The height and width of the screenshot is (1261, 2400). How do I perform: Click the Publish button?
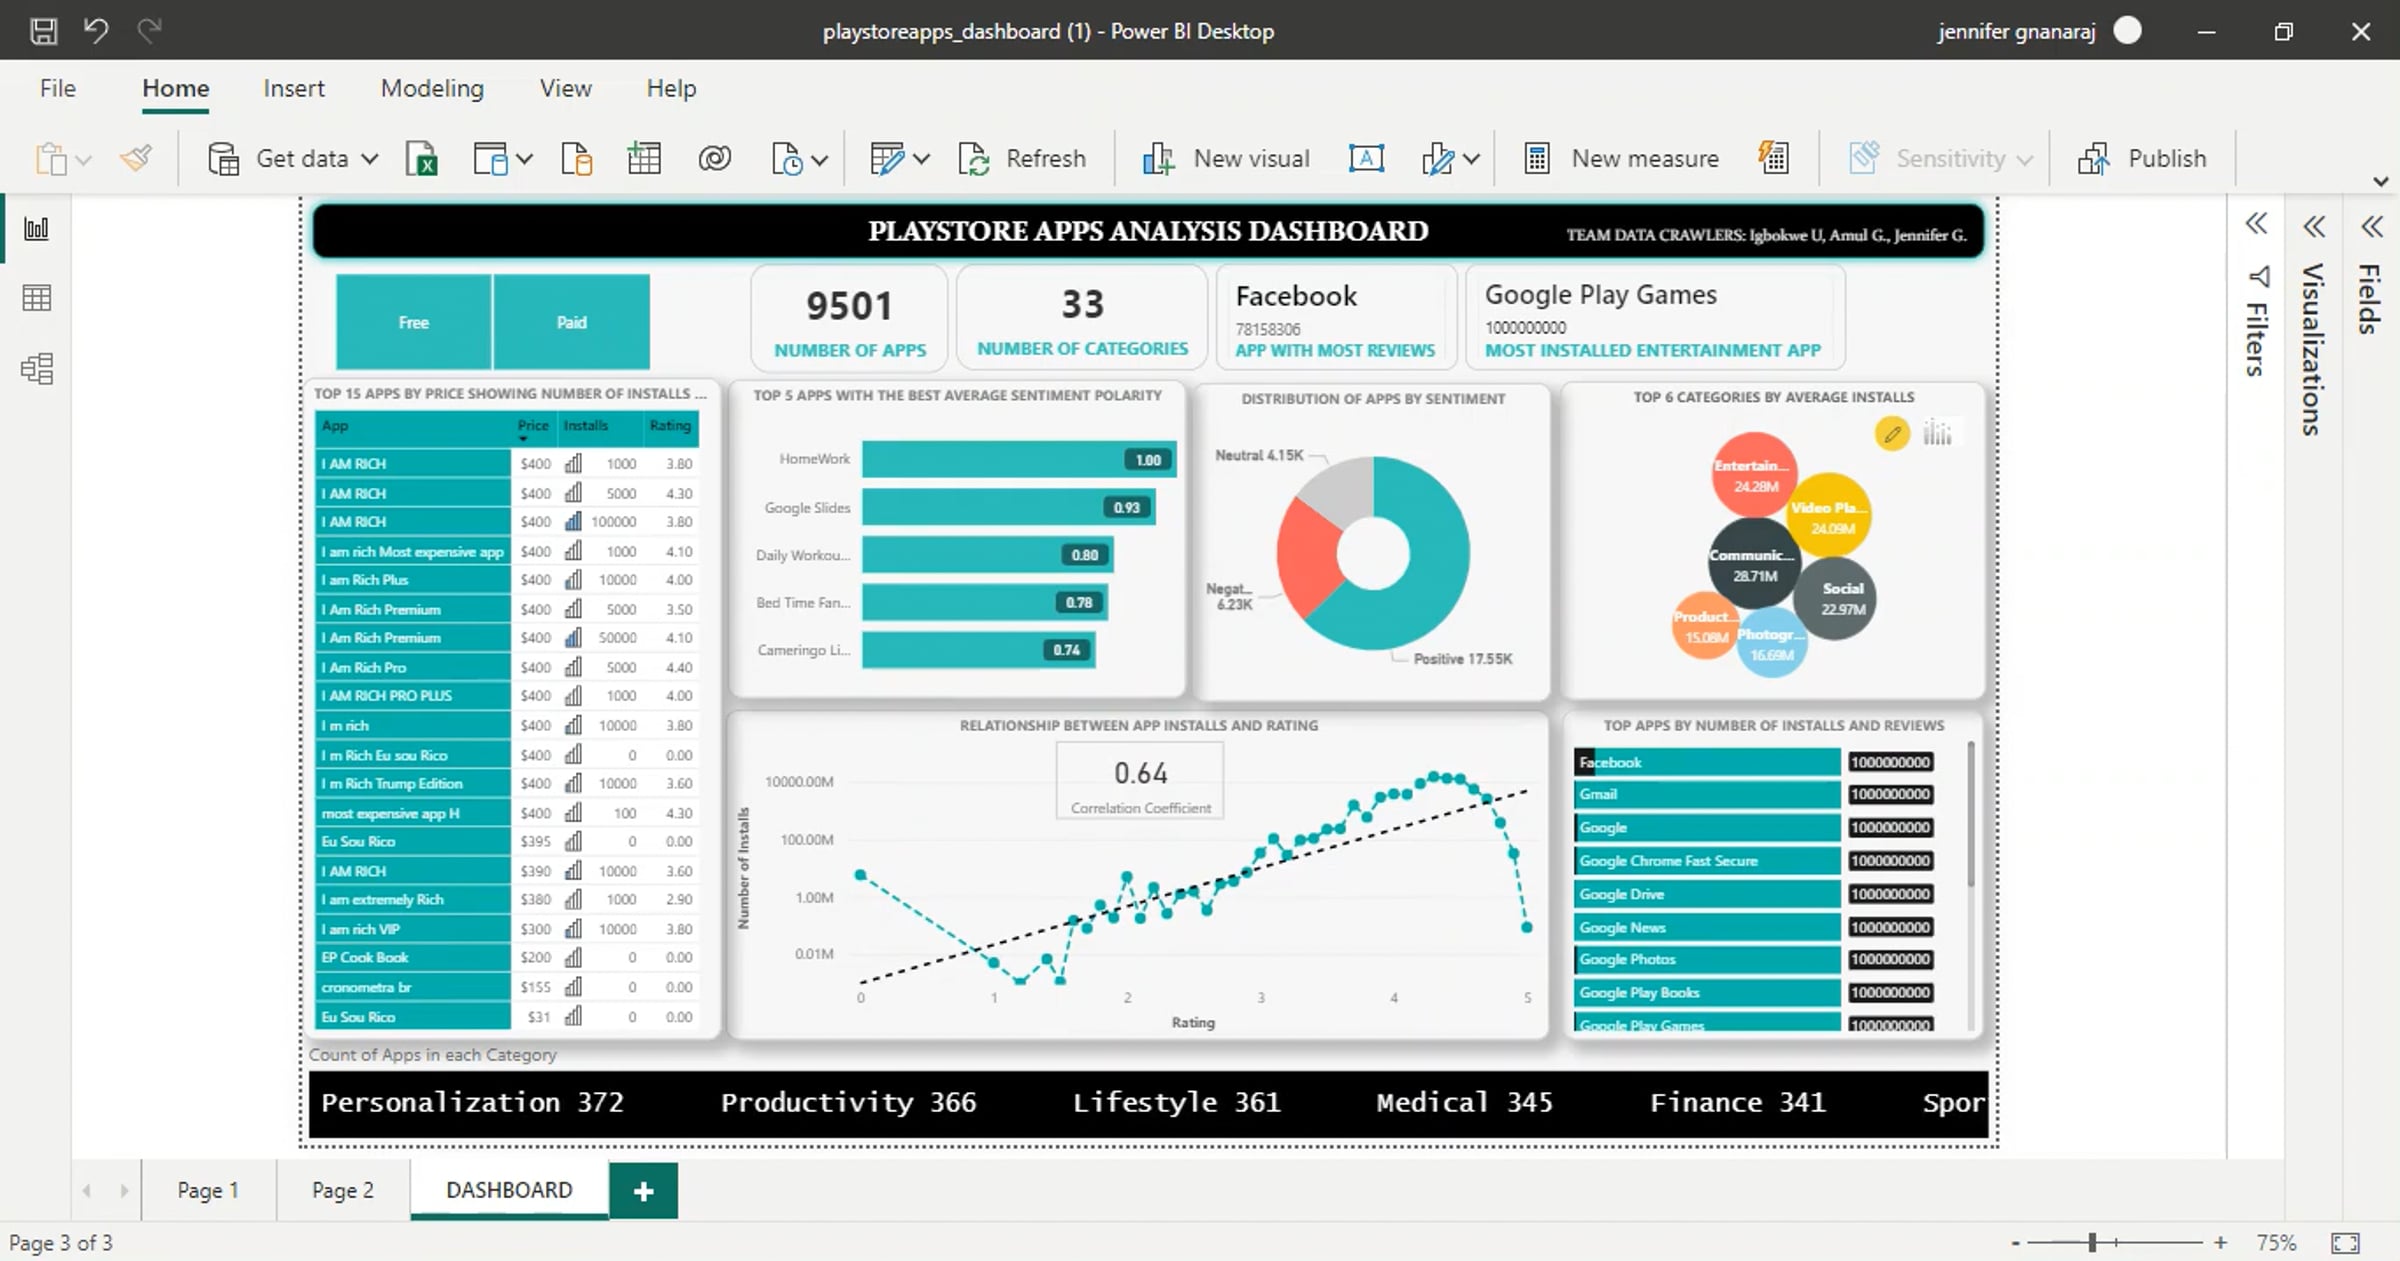[2142, 158]
